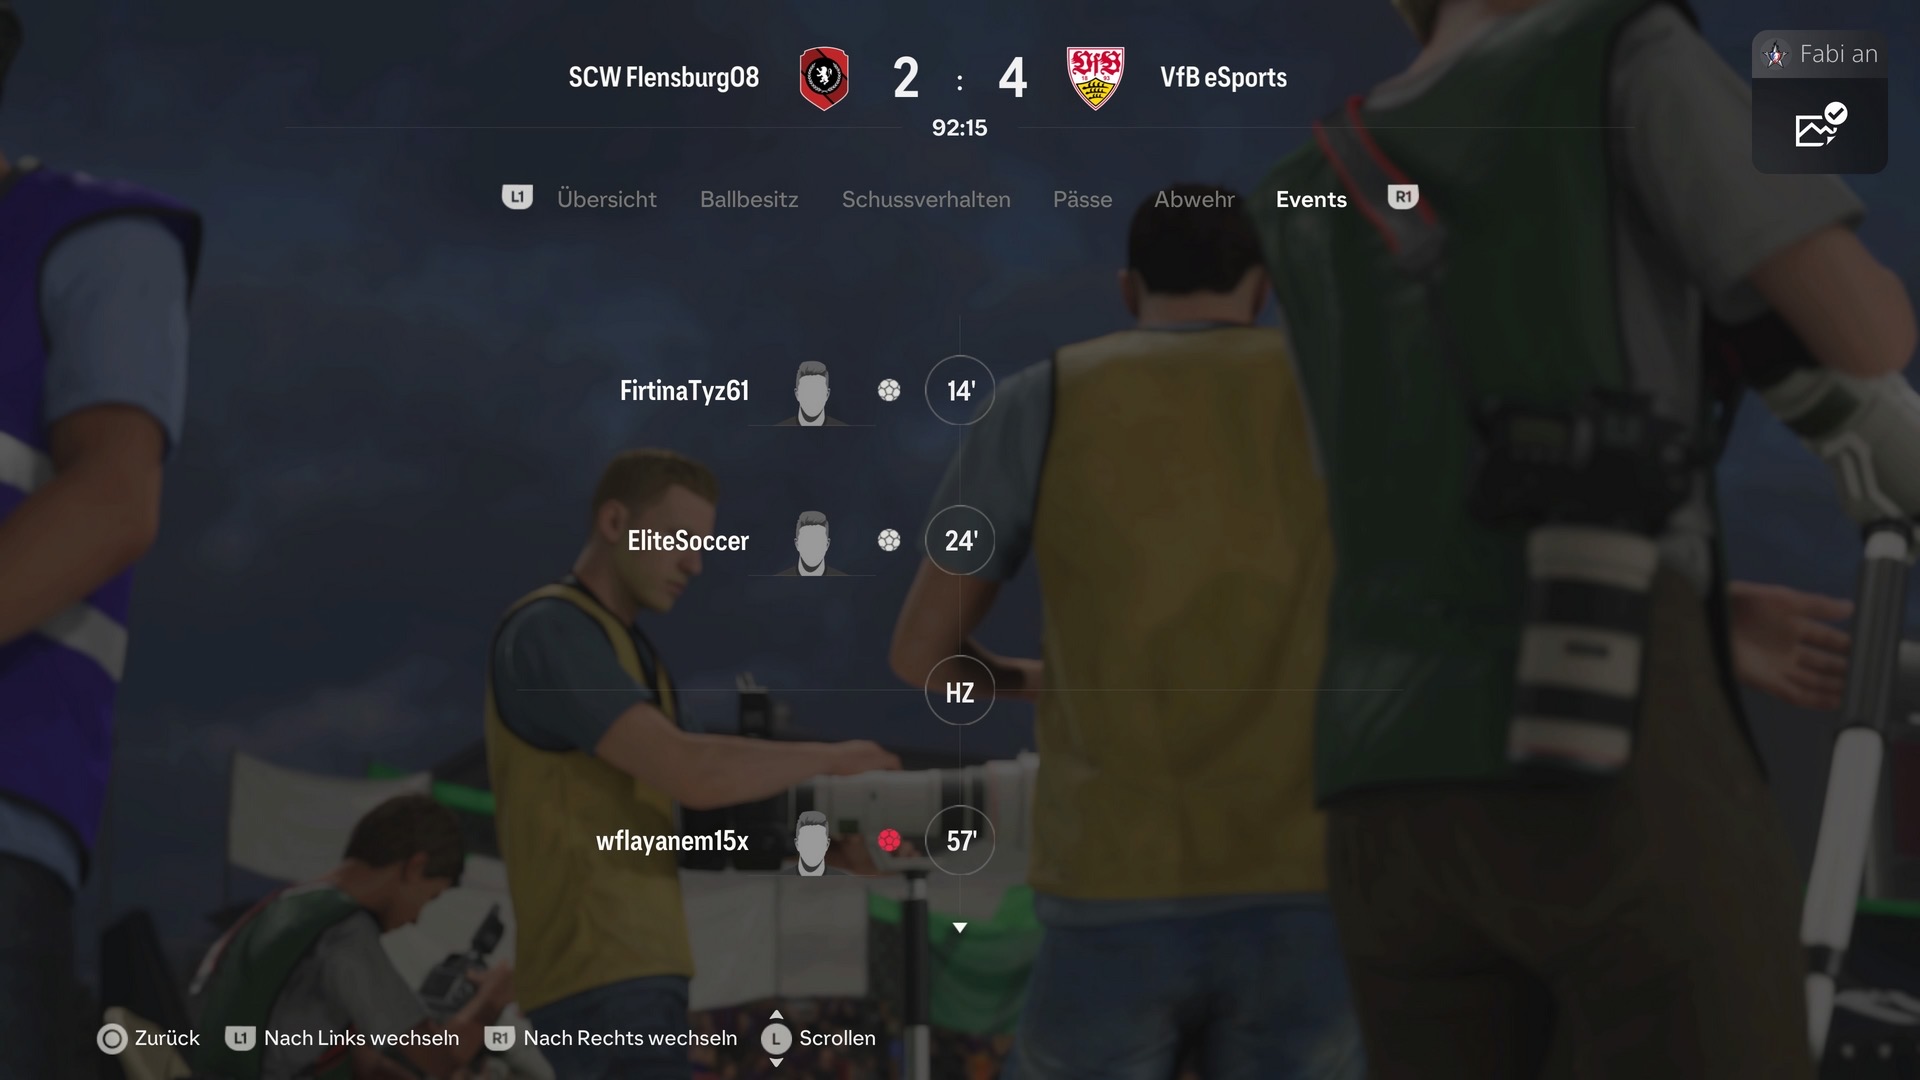The height and width of the screenshot is (1080, 1920).
Task: Click the Scrollen stick down arrow
Action: click(776, 1062)
